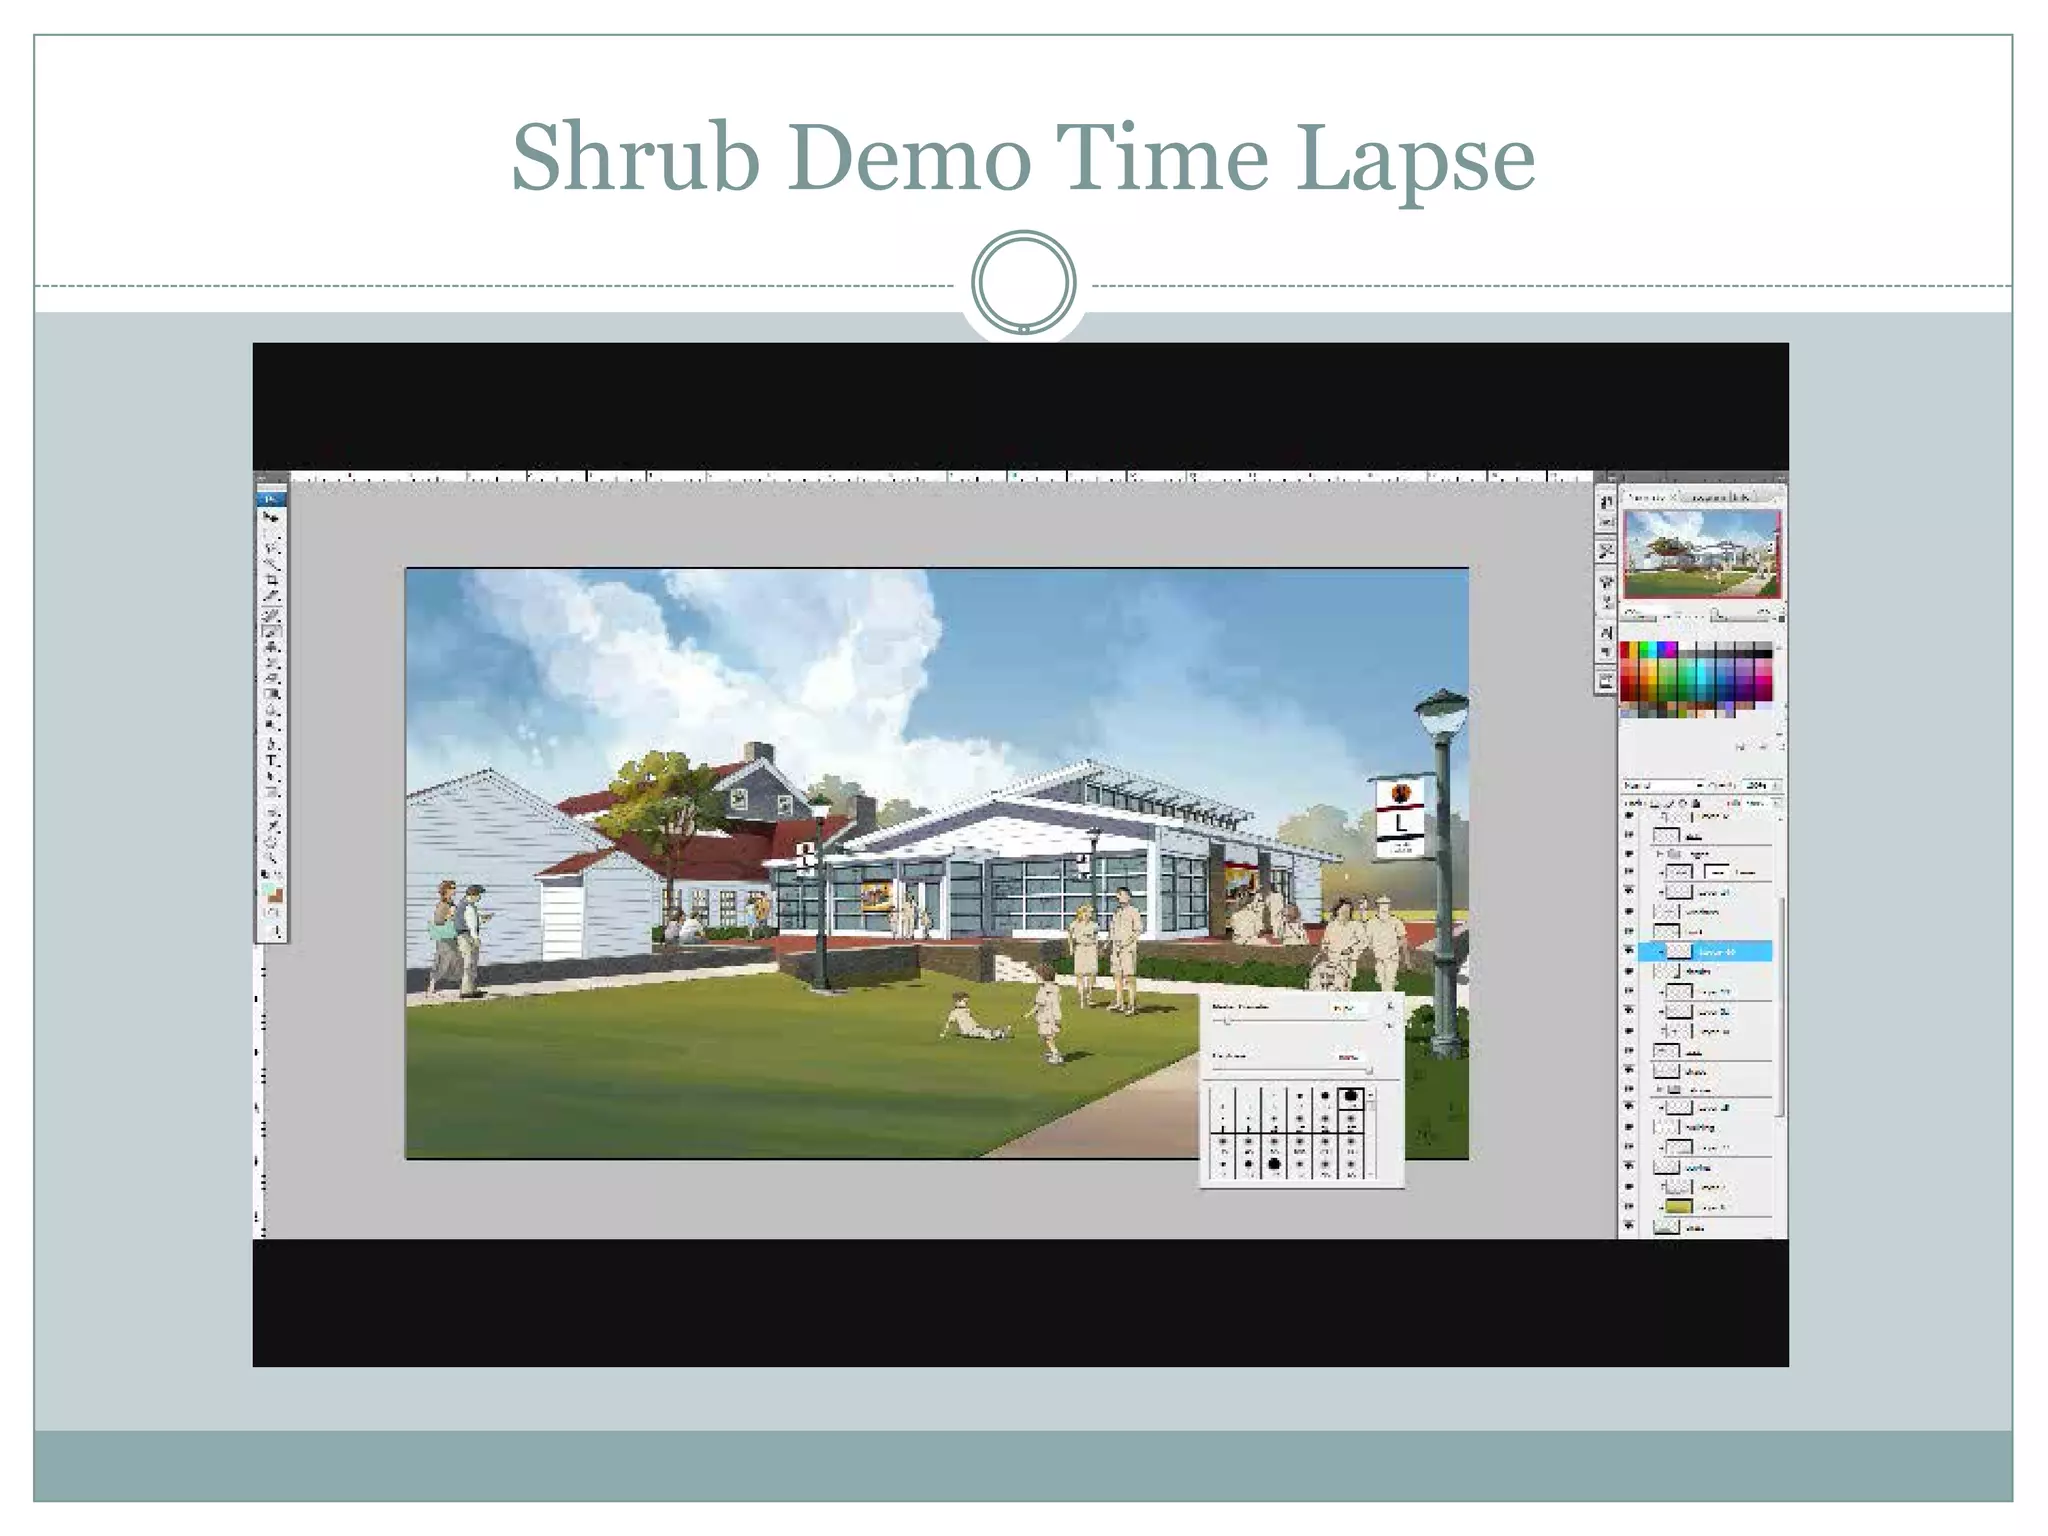Image resolution: width=2048 pixels, height=1536 pixels.
Task: Select the Healing Brush tool
Action: [271, 614]
